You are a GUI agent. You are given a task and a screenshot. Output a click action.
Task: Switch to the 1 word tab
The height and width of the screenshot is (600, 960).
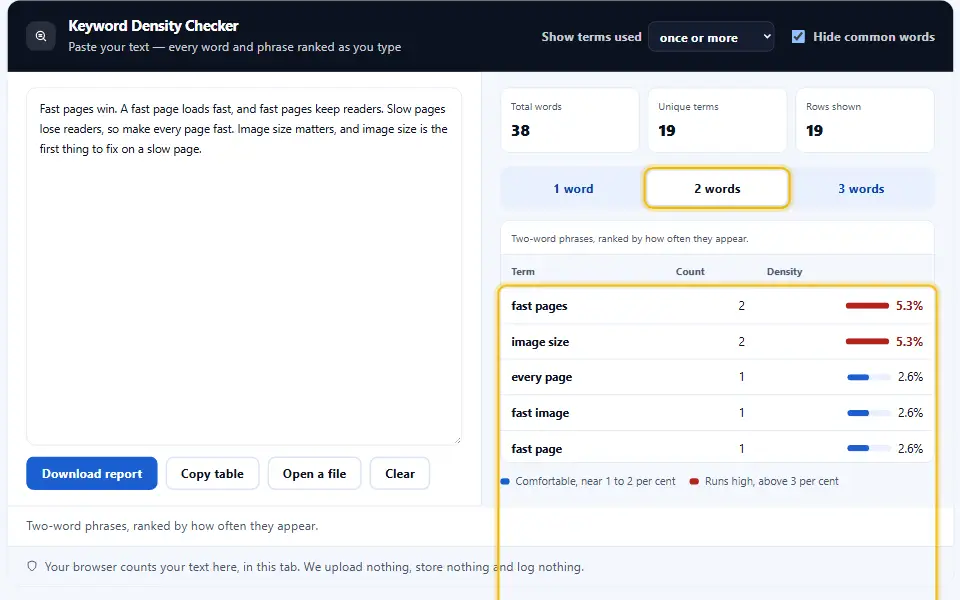pos(573,189)
